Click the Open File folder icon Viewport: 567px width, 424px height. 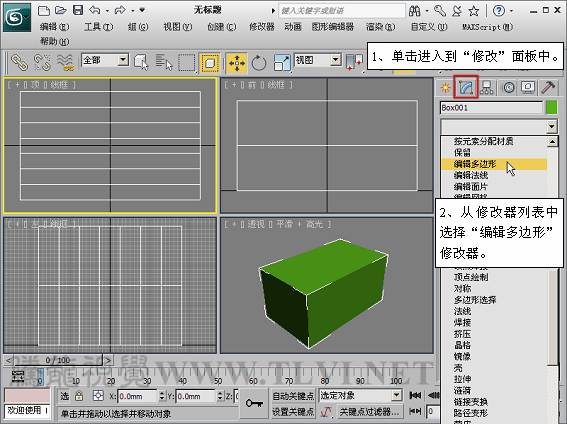tap(60, 10)
